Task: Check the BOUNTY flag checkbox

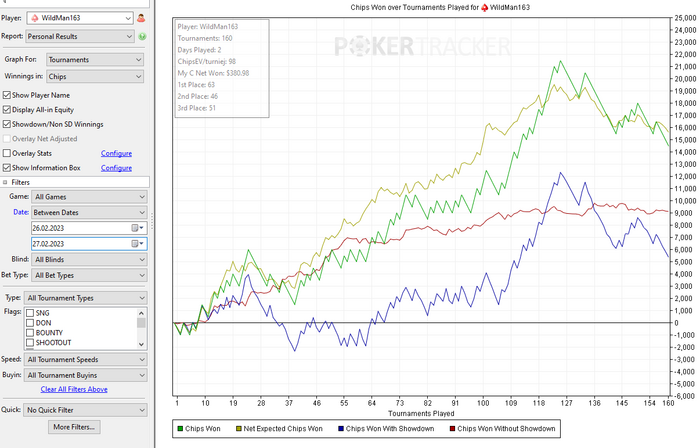Action: tap(30, 332)
